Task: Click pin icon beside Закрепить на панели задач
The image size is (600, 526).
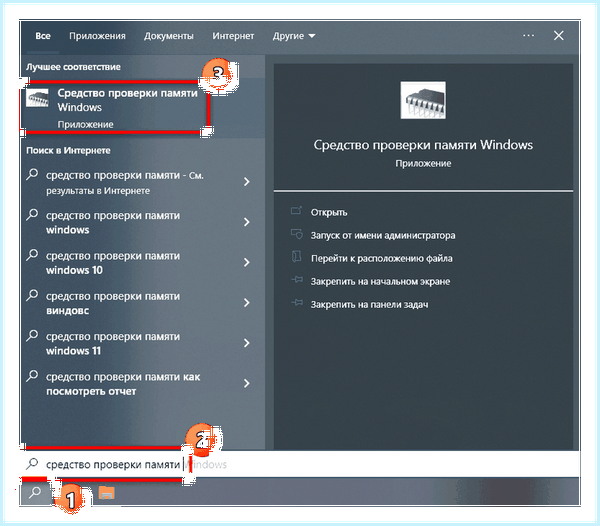Action: point(297,303)
